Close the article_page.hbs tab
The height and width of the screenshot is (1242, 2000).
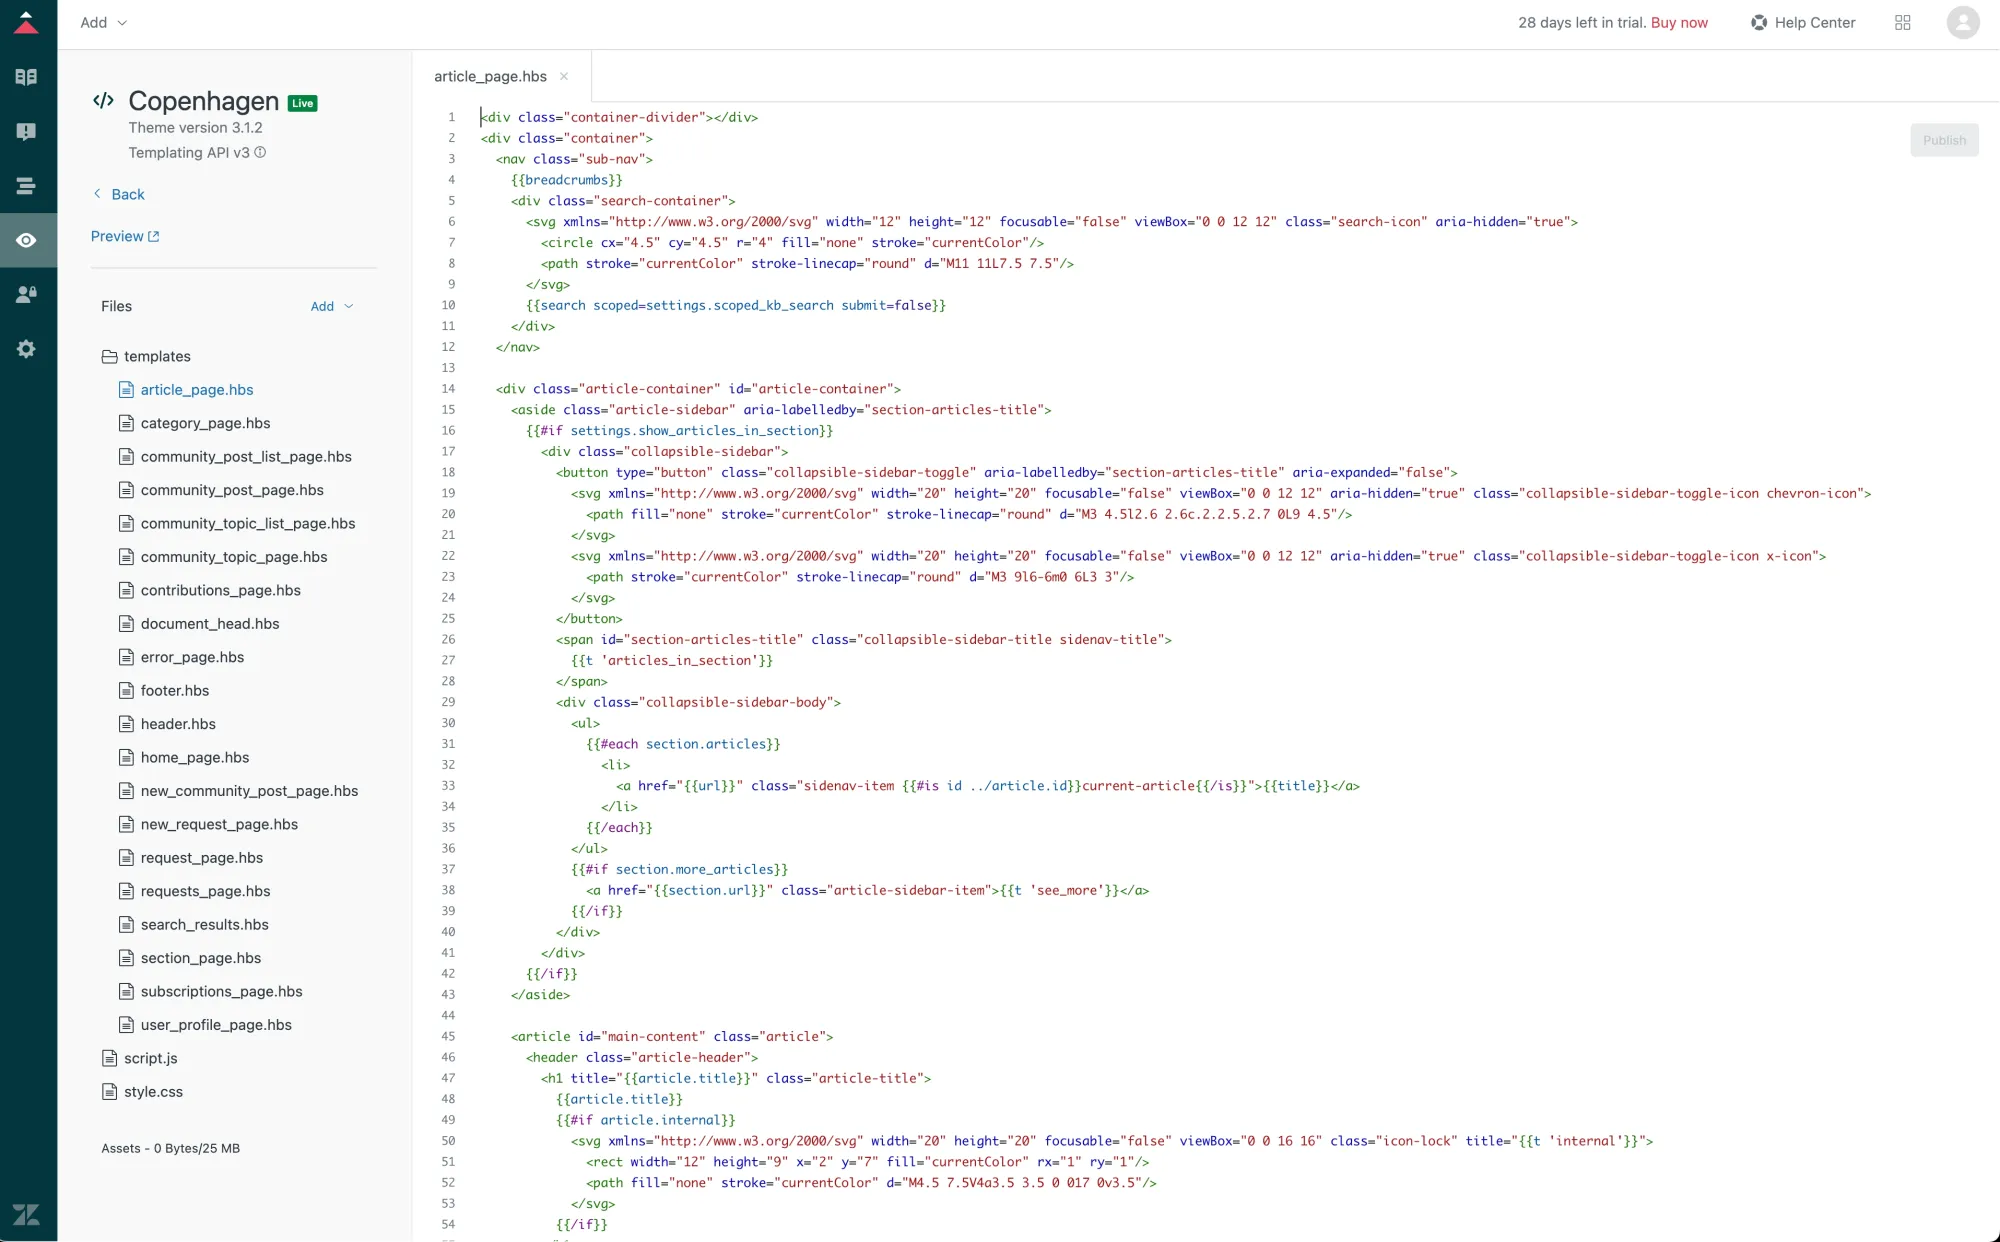point(564,77)
